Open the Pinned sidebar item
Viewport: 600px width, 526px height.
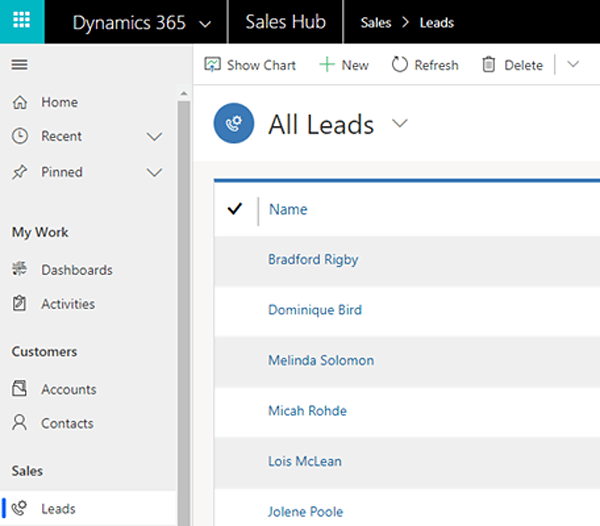pyautogui.click(x=62, y=172)
